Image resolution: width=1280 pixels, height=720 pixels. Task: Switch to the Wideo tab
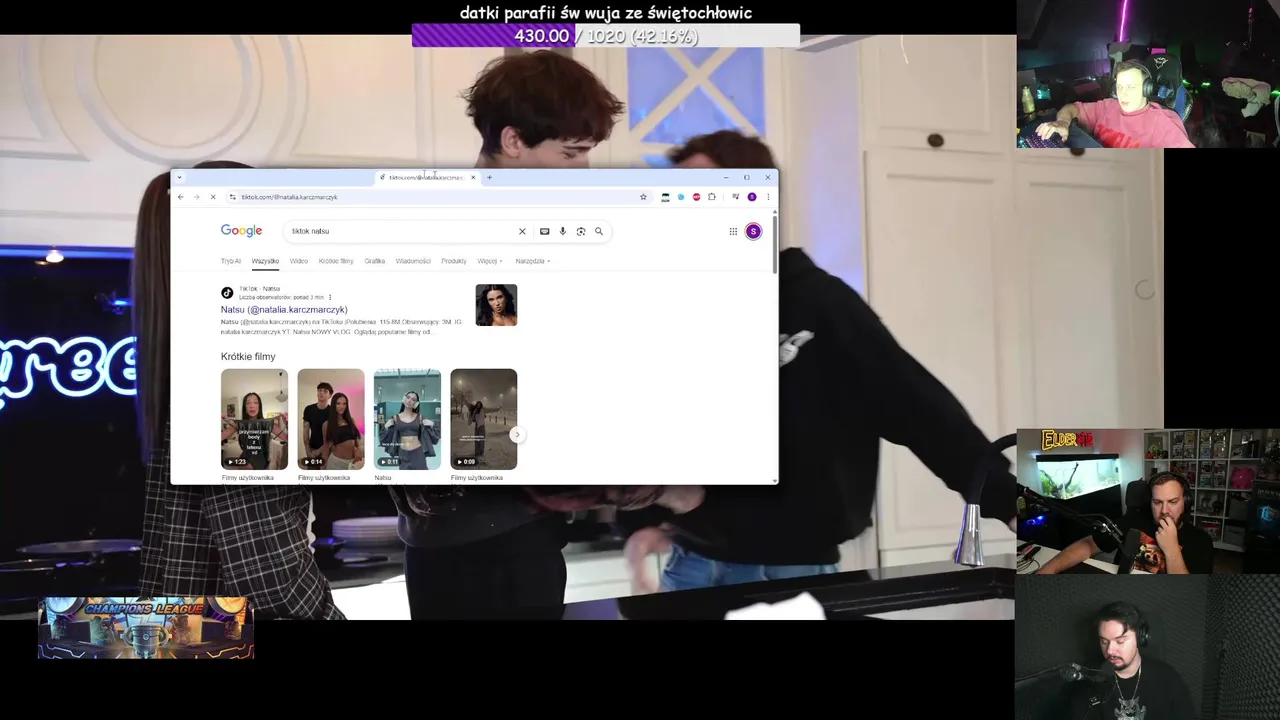point(299,261)
